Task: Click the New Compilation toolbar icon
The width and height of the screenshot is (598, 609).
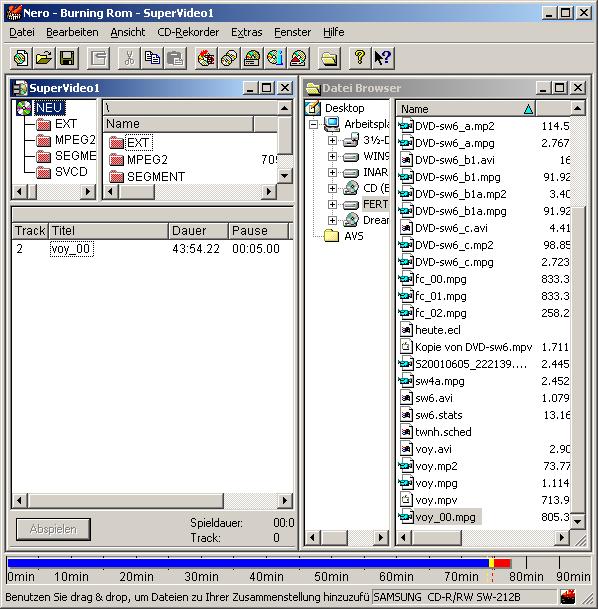Action: 21,59
